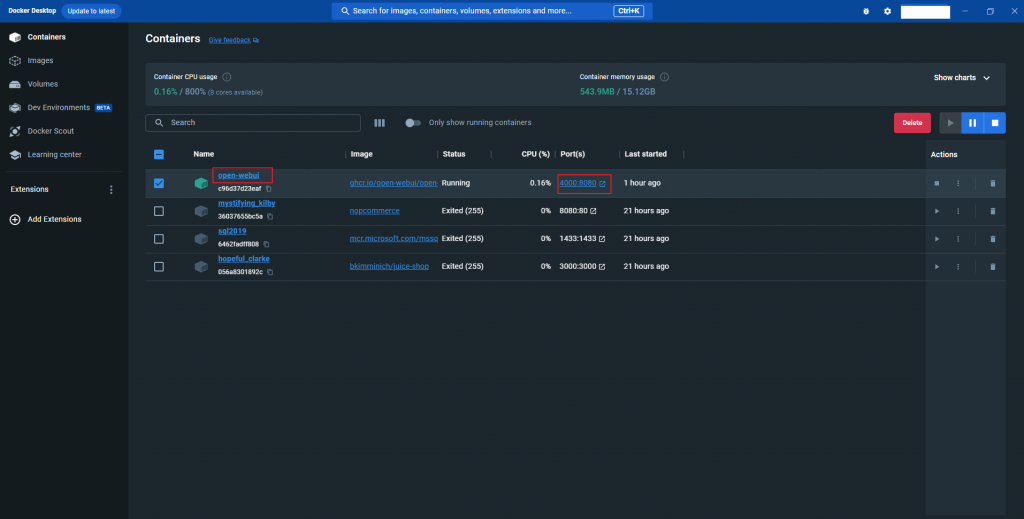Open the sql2019 container link

click(232, 231)
